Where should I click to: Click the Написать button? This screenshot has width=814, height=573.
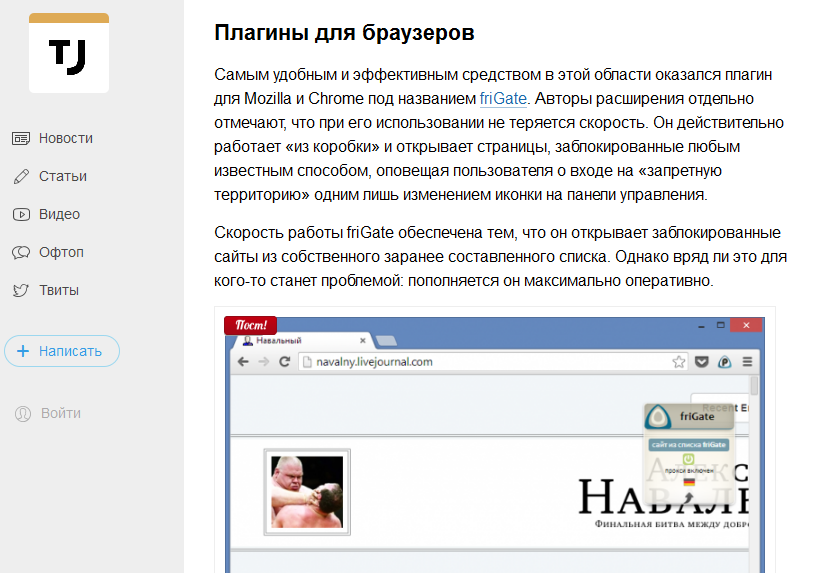[62, 351]
